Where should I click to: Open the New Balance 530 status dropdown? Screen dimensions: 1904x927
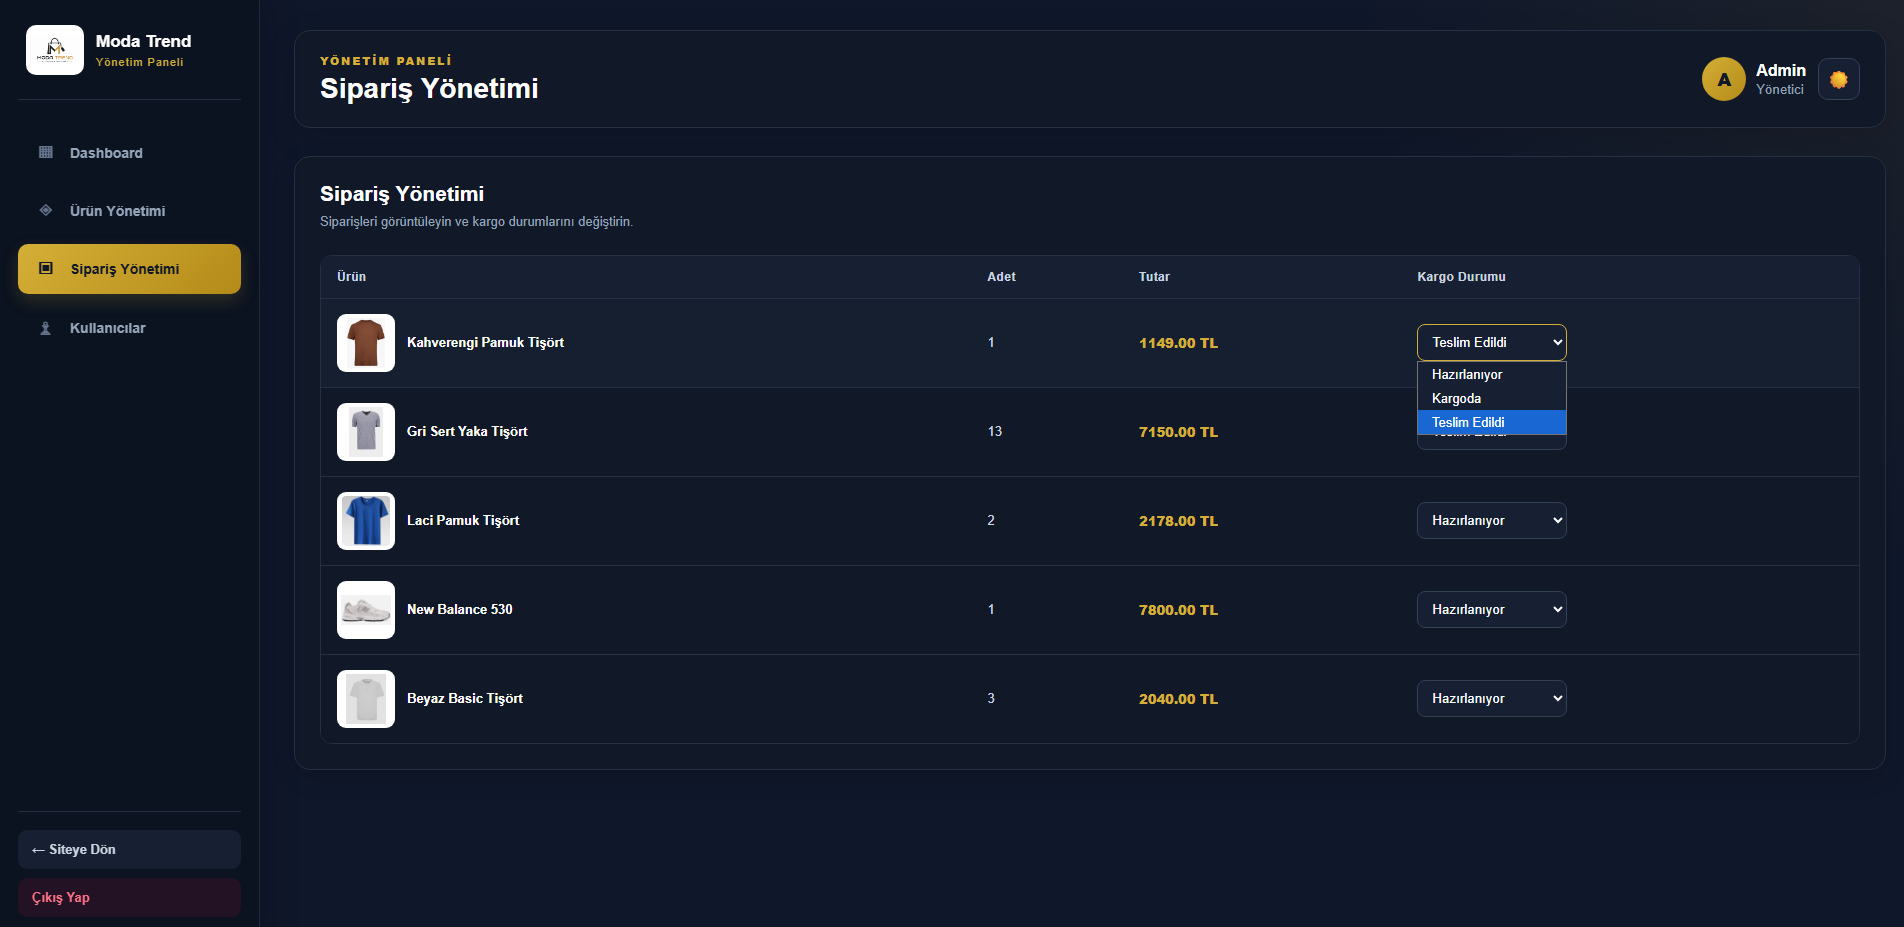[1491, 609]
